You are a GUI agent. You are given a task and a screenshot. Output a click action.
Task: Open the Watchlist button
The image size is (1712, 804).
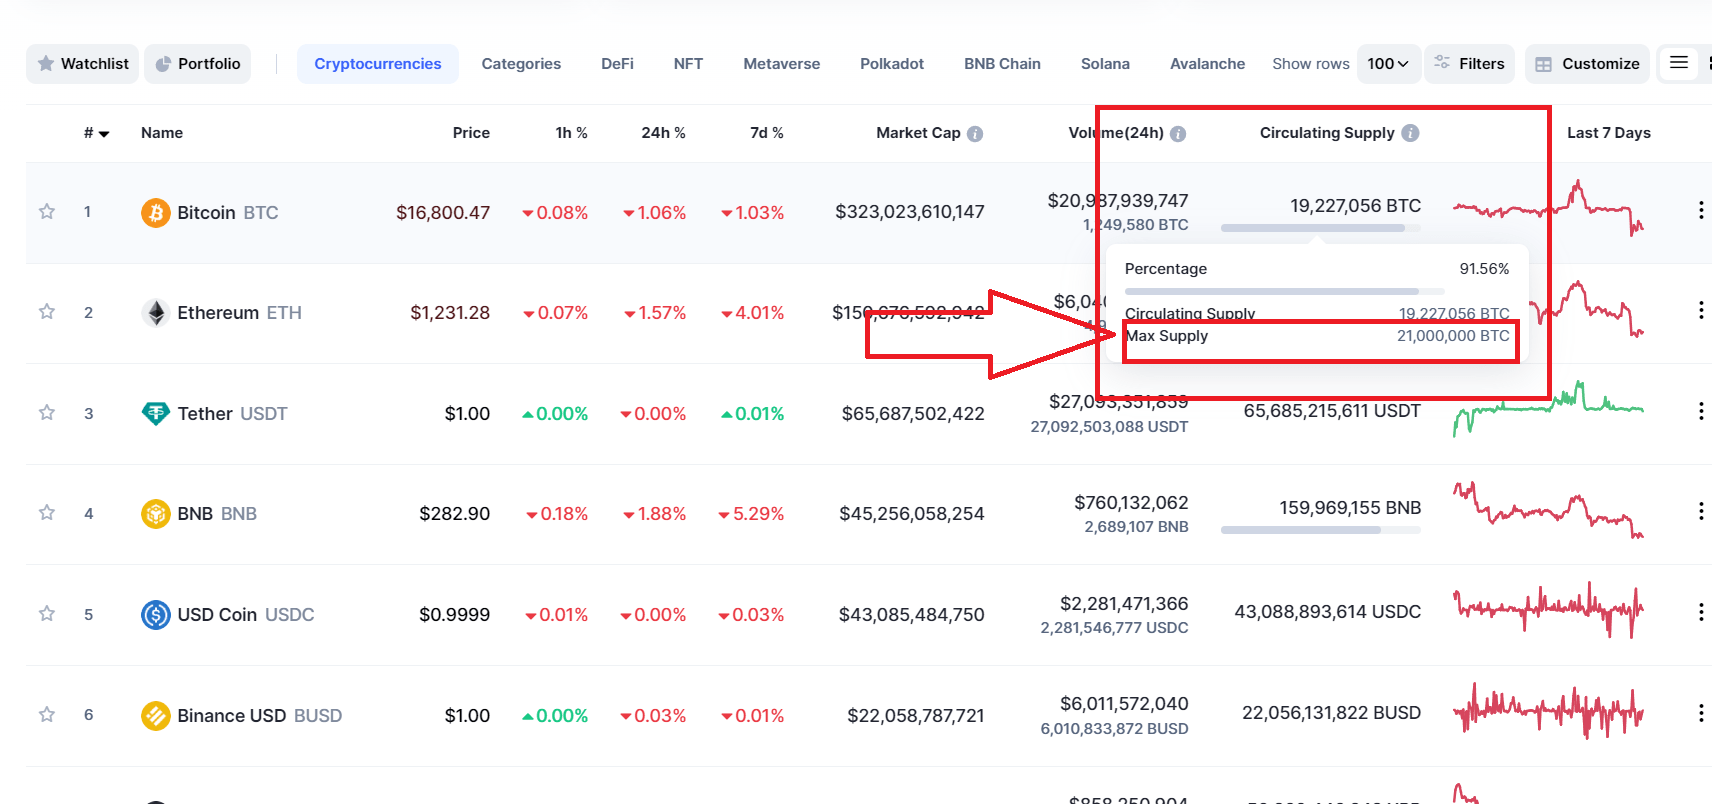83,64
